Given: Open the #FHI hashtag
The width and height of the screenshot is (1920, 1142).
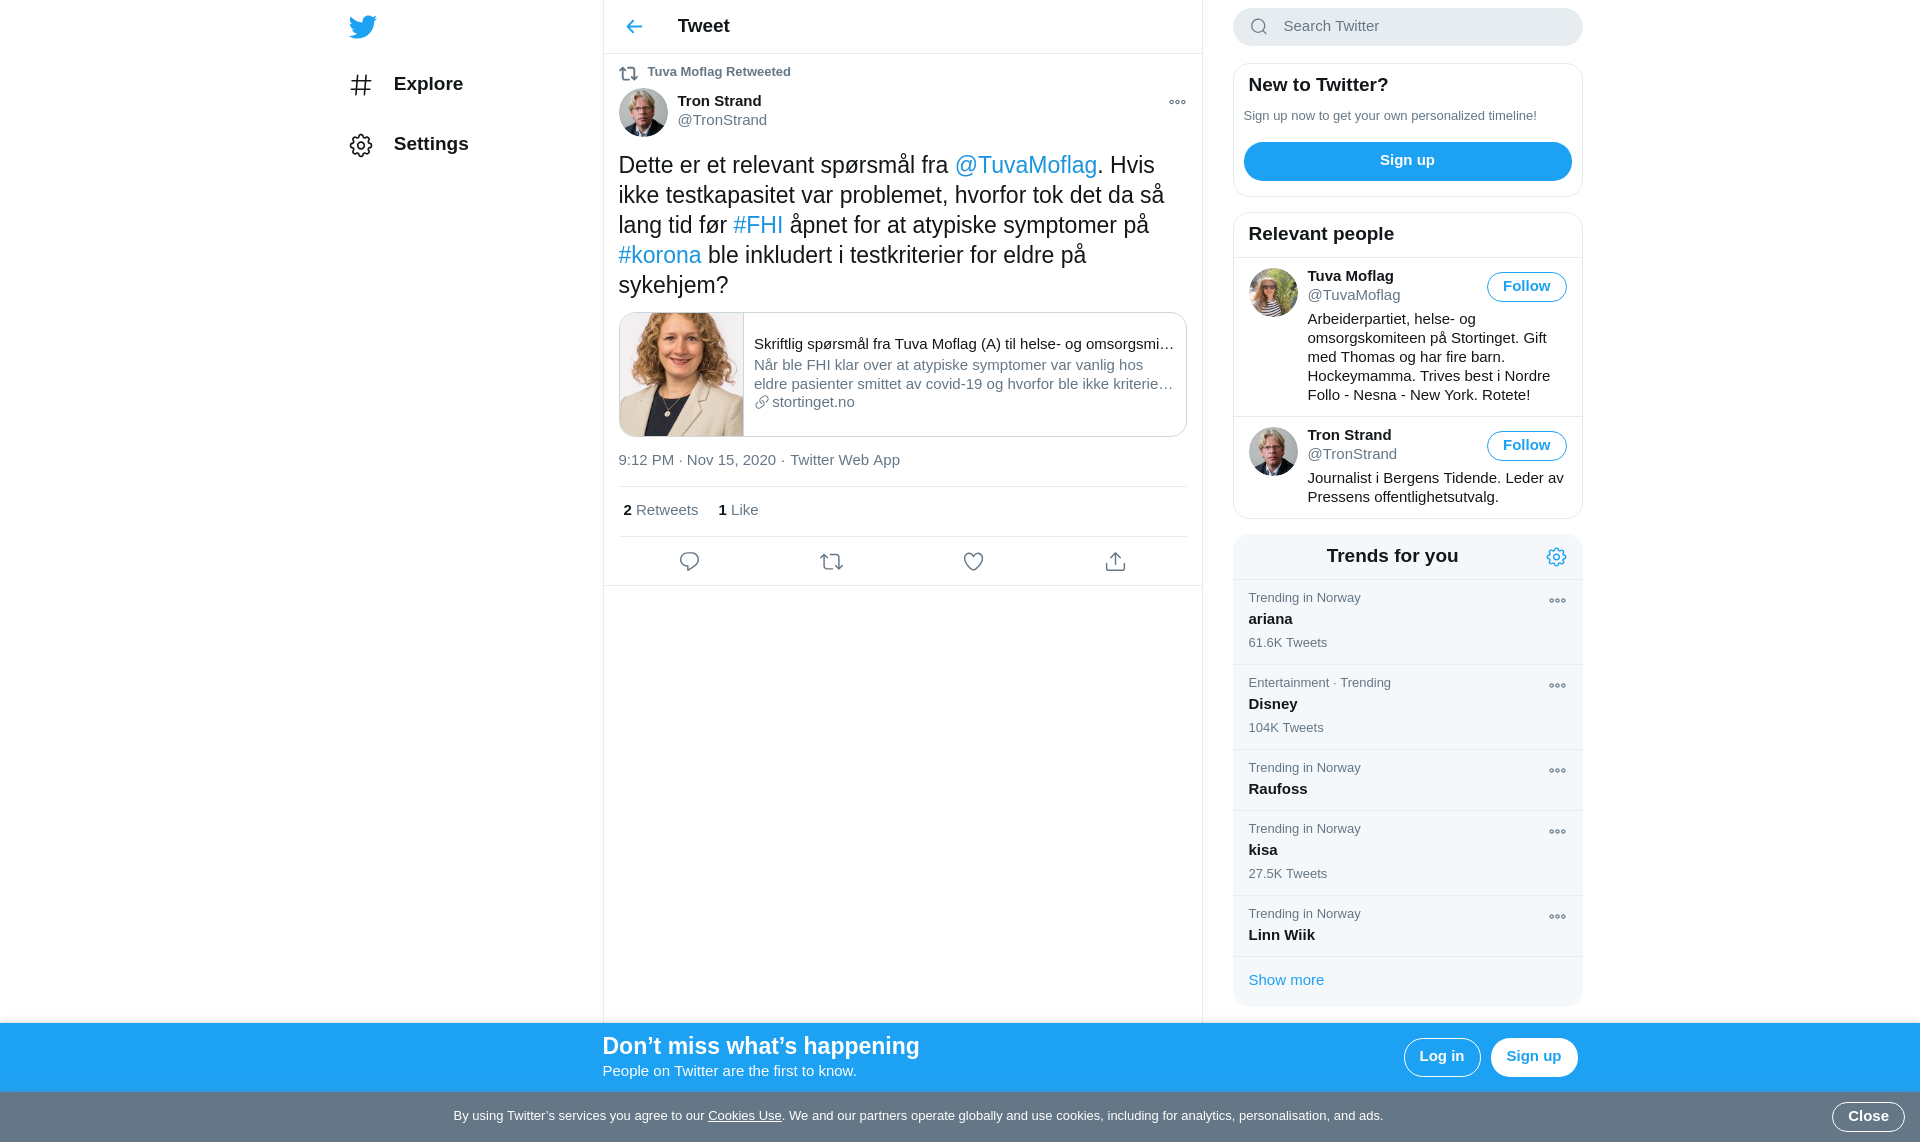Looking at the screenshot, I should point(758,225).
